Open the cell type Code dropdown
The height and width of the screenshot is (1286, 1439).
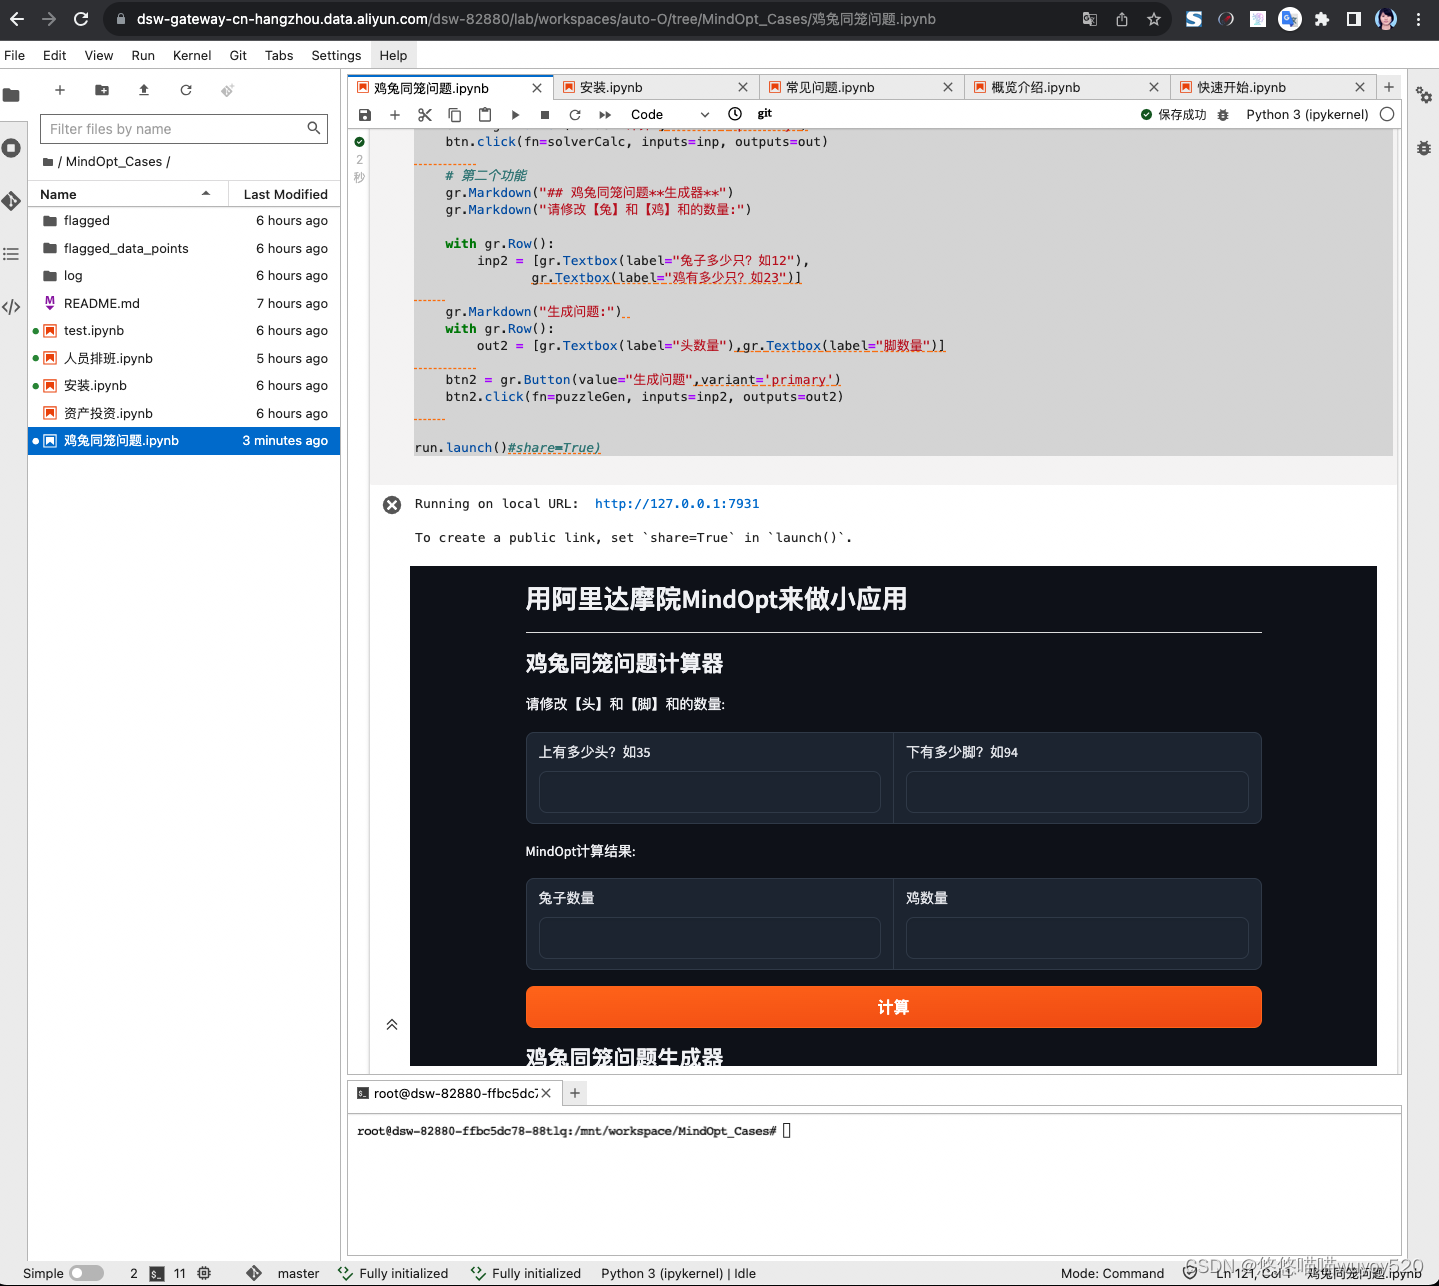[670, 115]
